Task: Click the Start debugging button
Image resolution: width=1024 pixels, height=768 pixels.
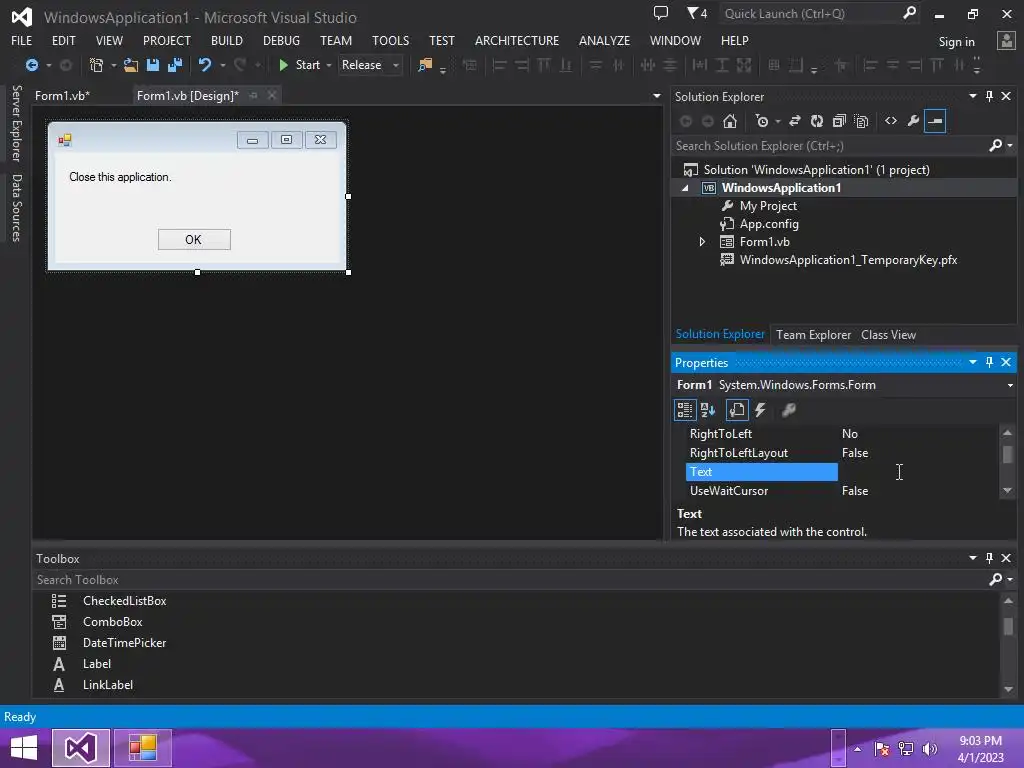Action: coord(299,65)
